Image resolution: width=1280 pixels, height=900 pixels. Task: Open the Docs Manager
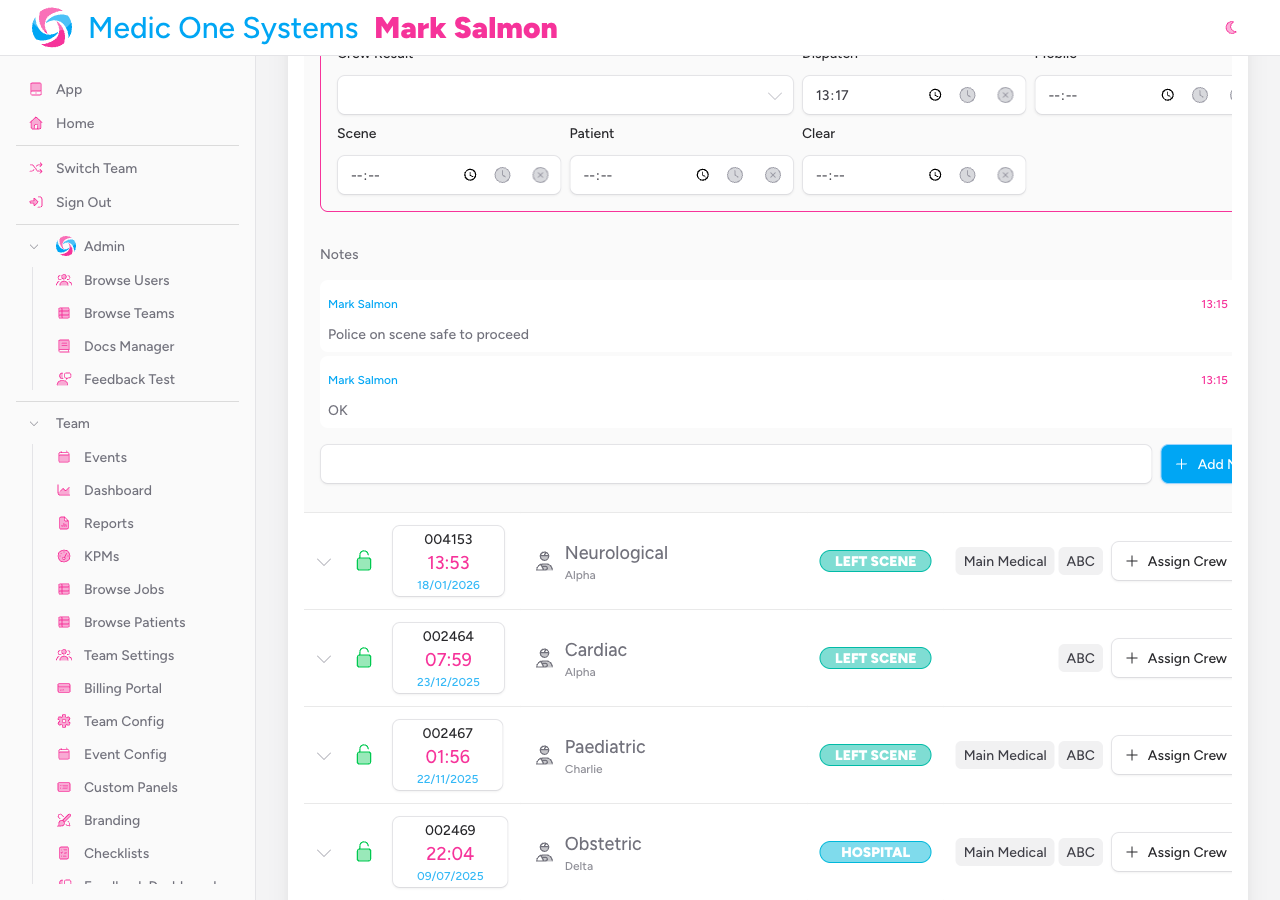[x=129, y=346]
